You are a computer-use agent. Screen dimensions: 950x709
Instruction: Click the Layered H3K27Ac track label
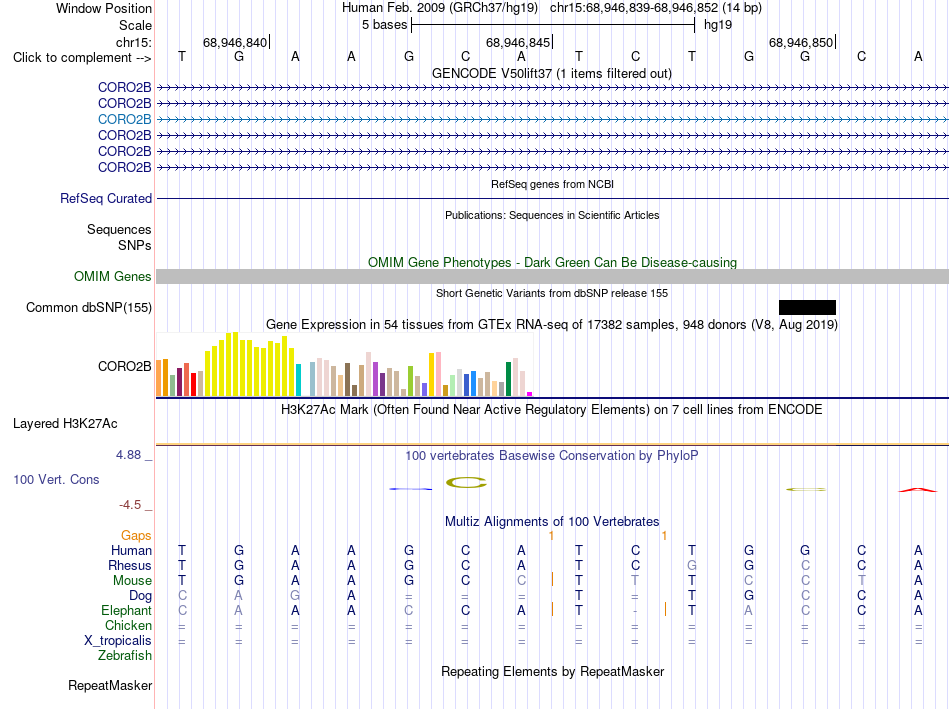click(65, 424)
